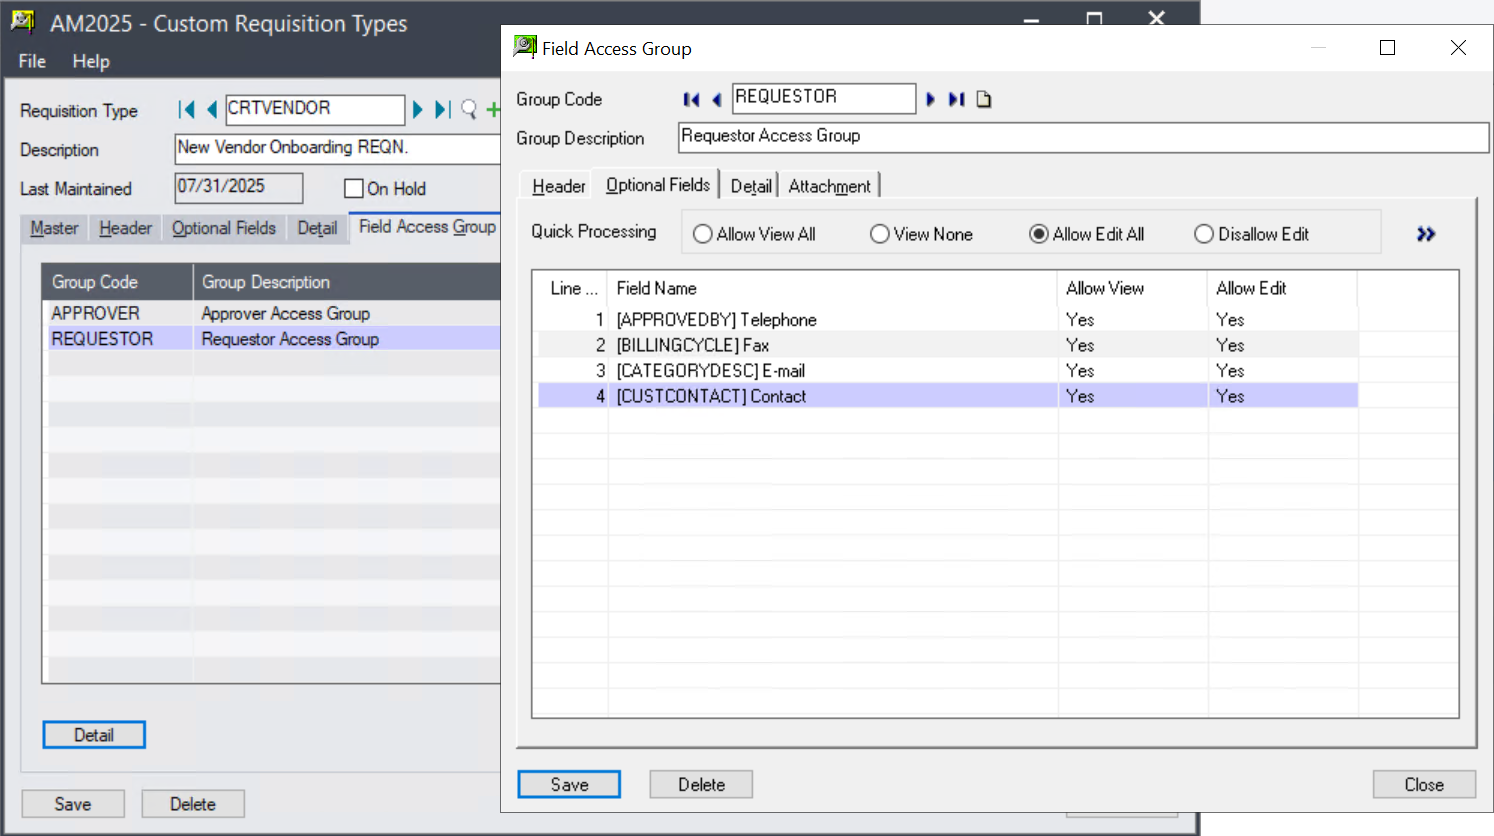Click the Description field with New Vendor Onboarding
Viewport: 1494px width, 836px height.
point(338,148)
